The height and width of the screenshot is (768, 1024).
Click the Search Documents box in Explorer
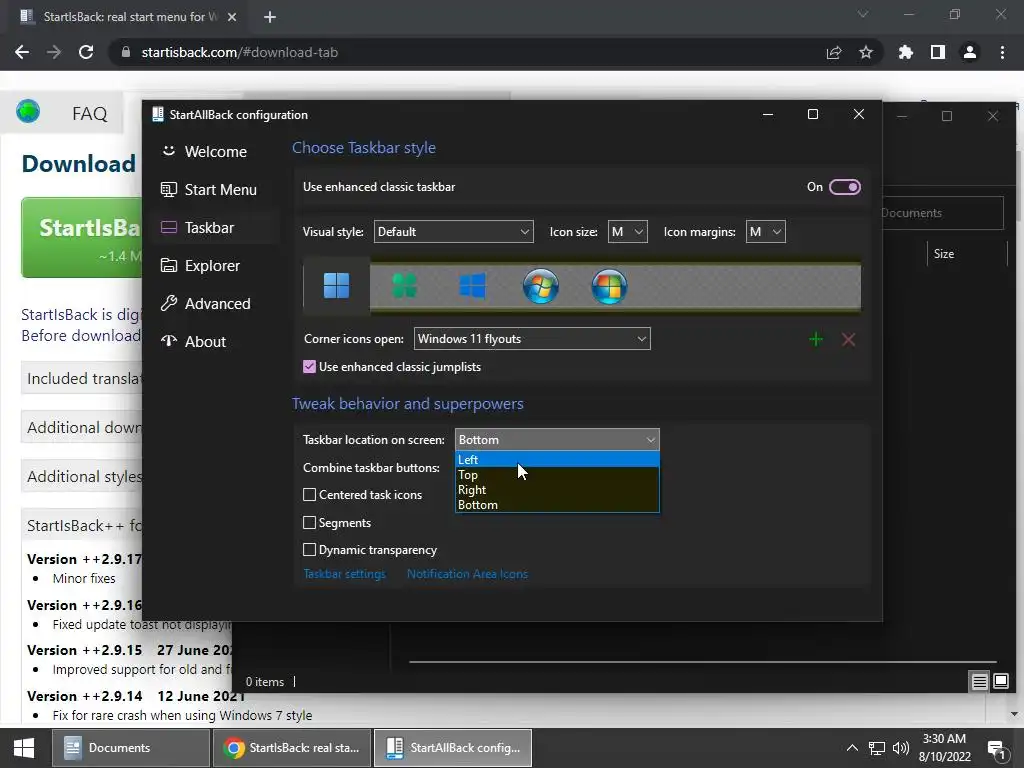[x=942, y=213]
